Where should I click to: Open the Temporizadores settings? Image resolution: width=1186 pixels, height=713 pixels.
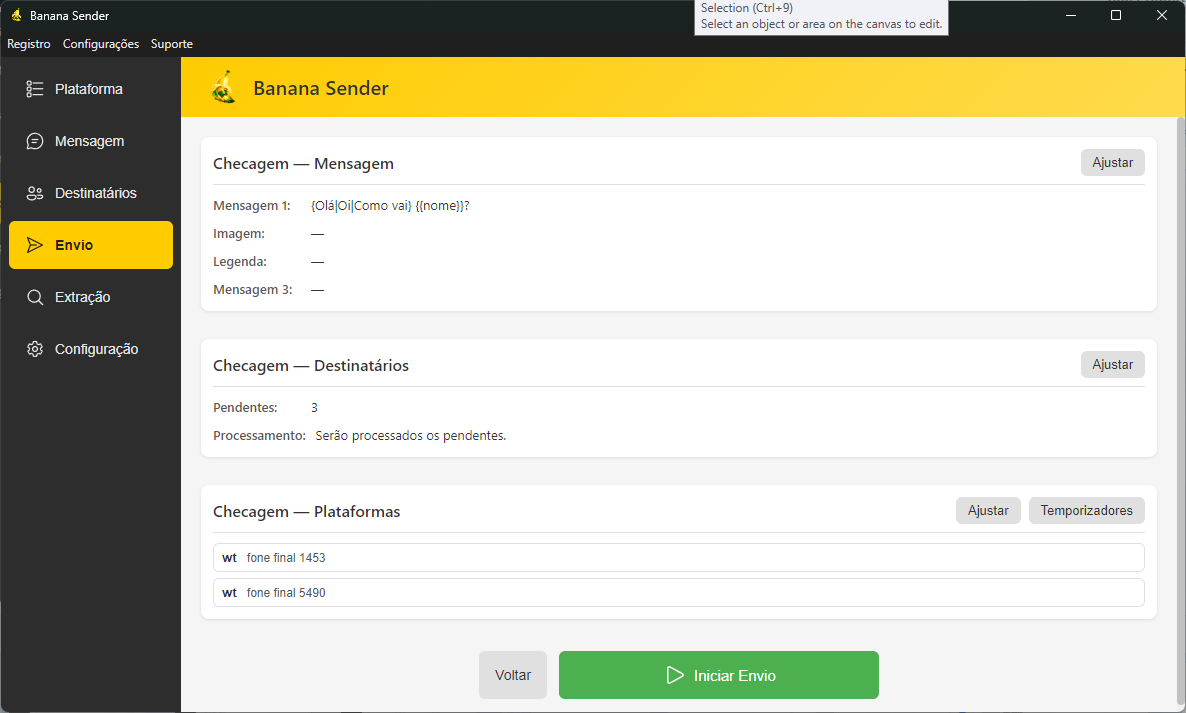[1086, 510]
